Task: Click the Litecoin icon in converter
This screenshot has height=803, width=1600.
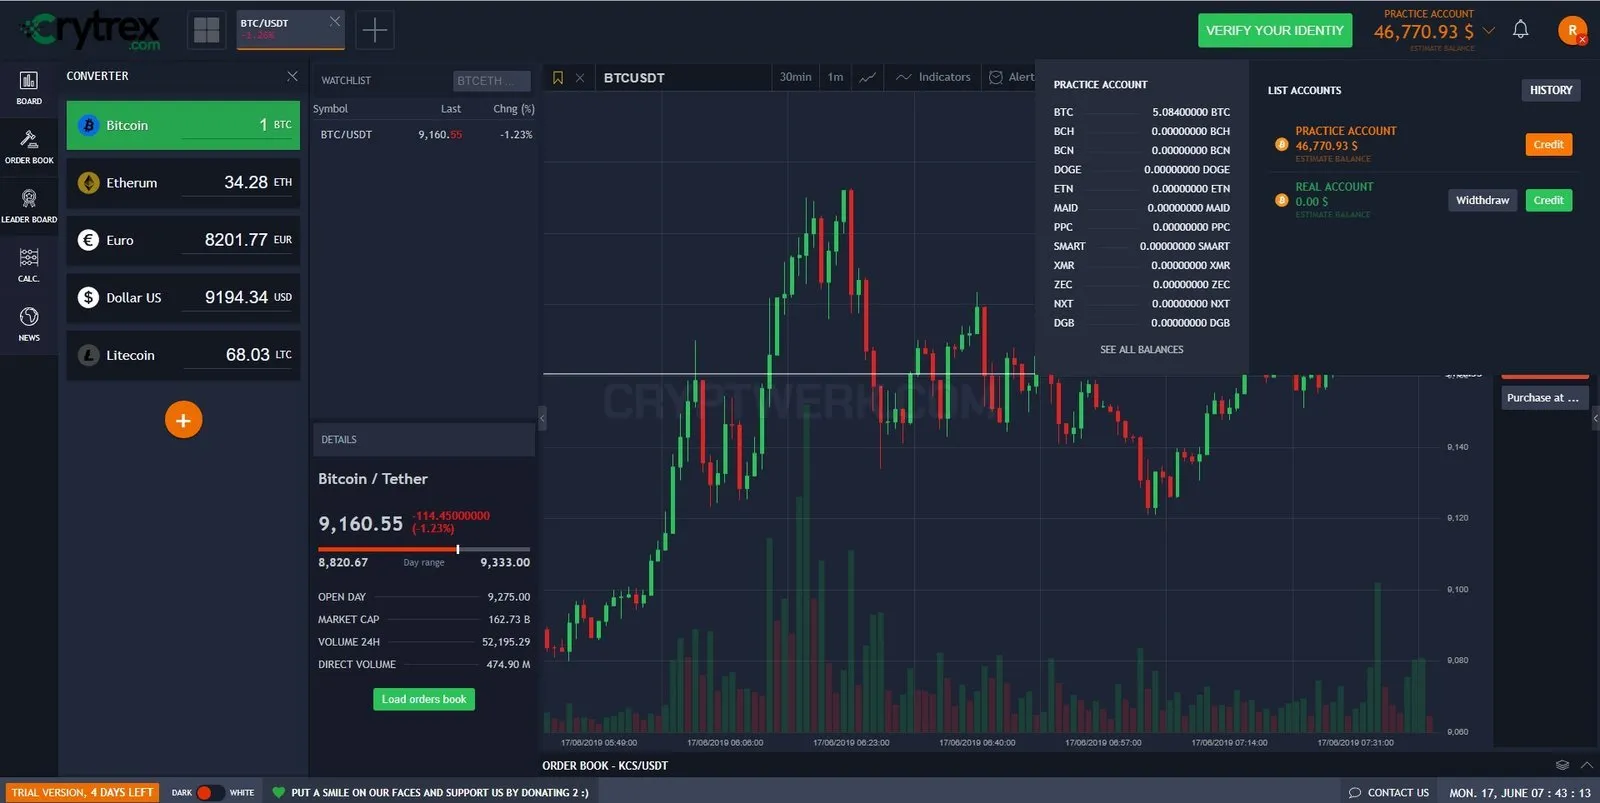Action: pos(88,355)
